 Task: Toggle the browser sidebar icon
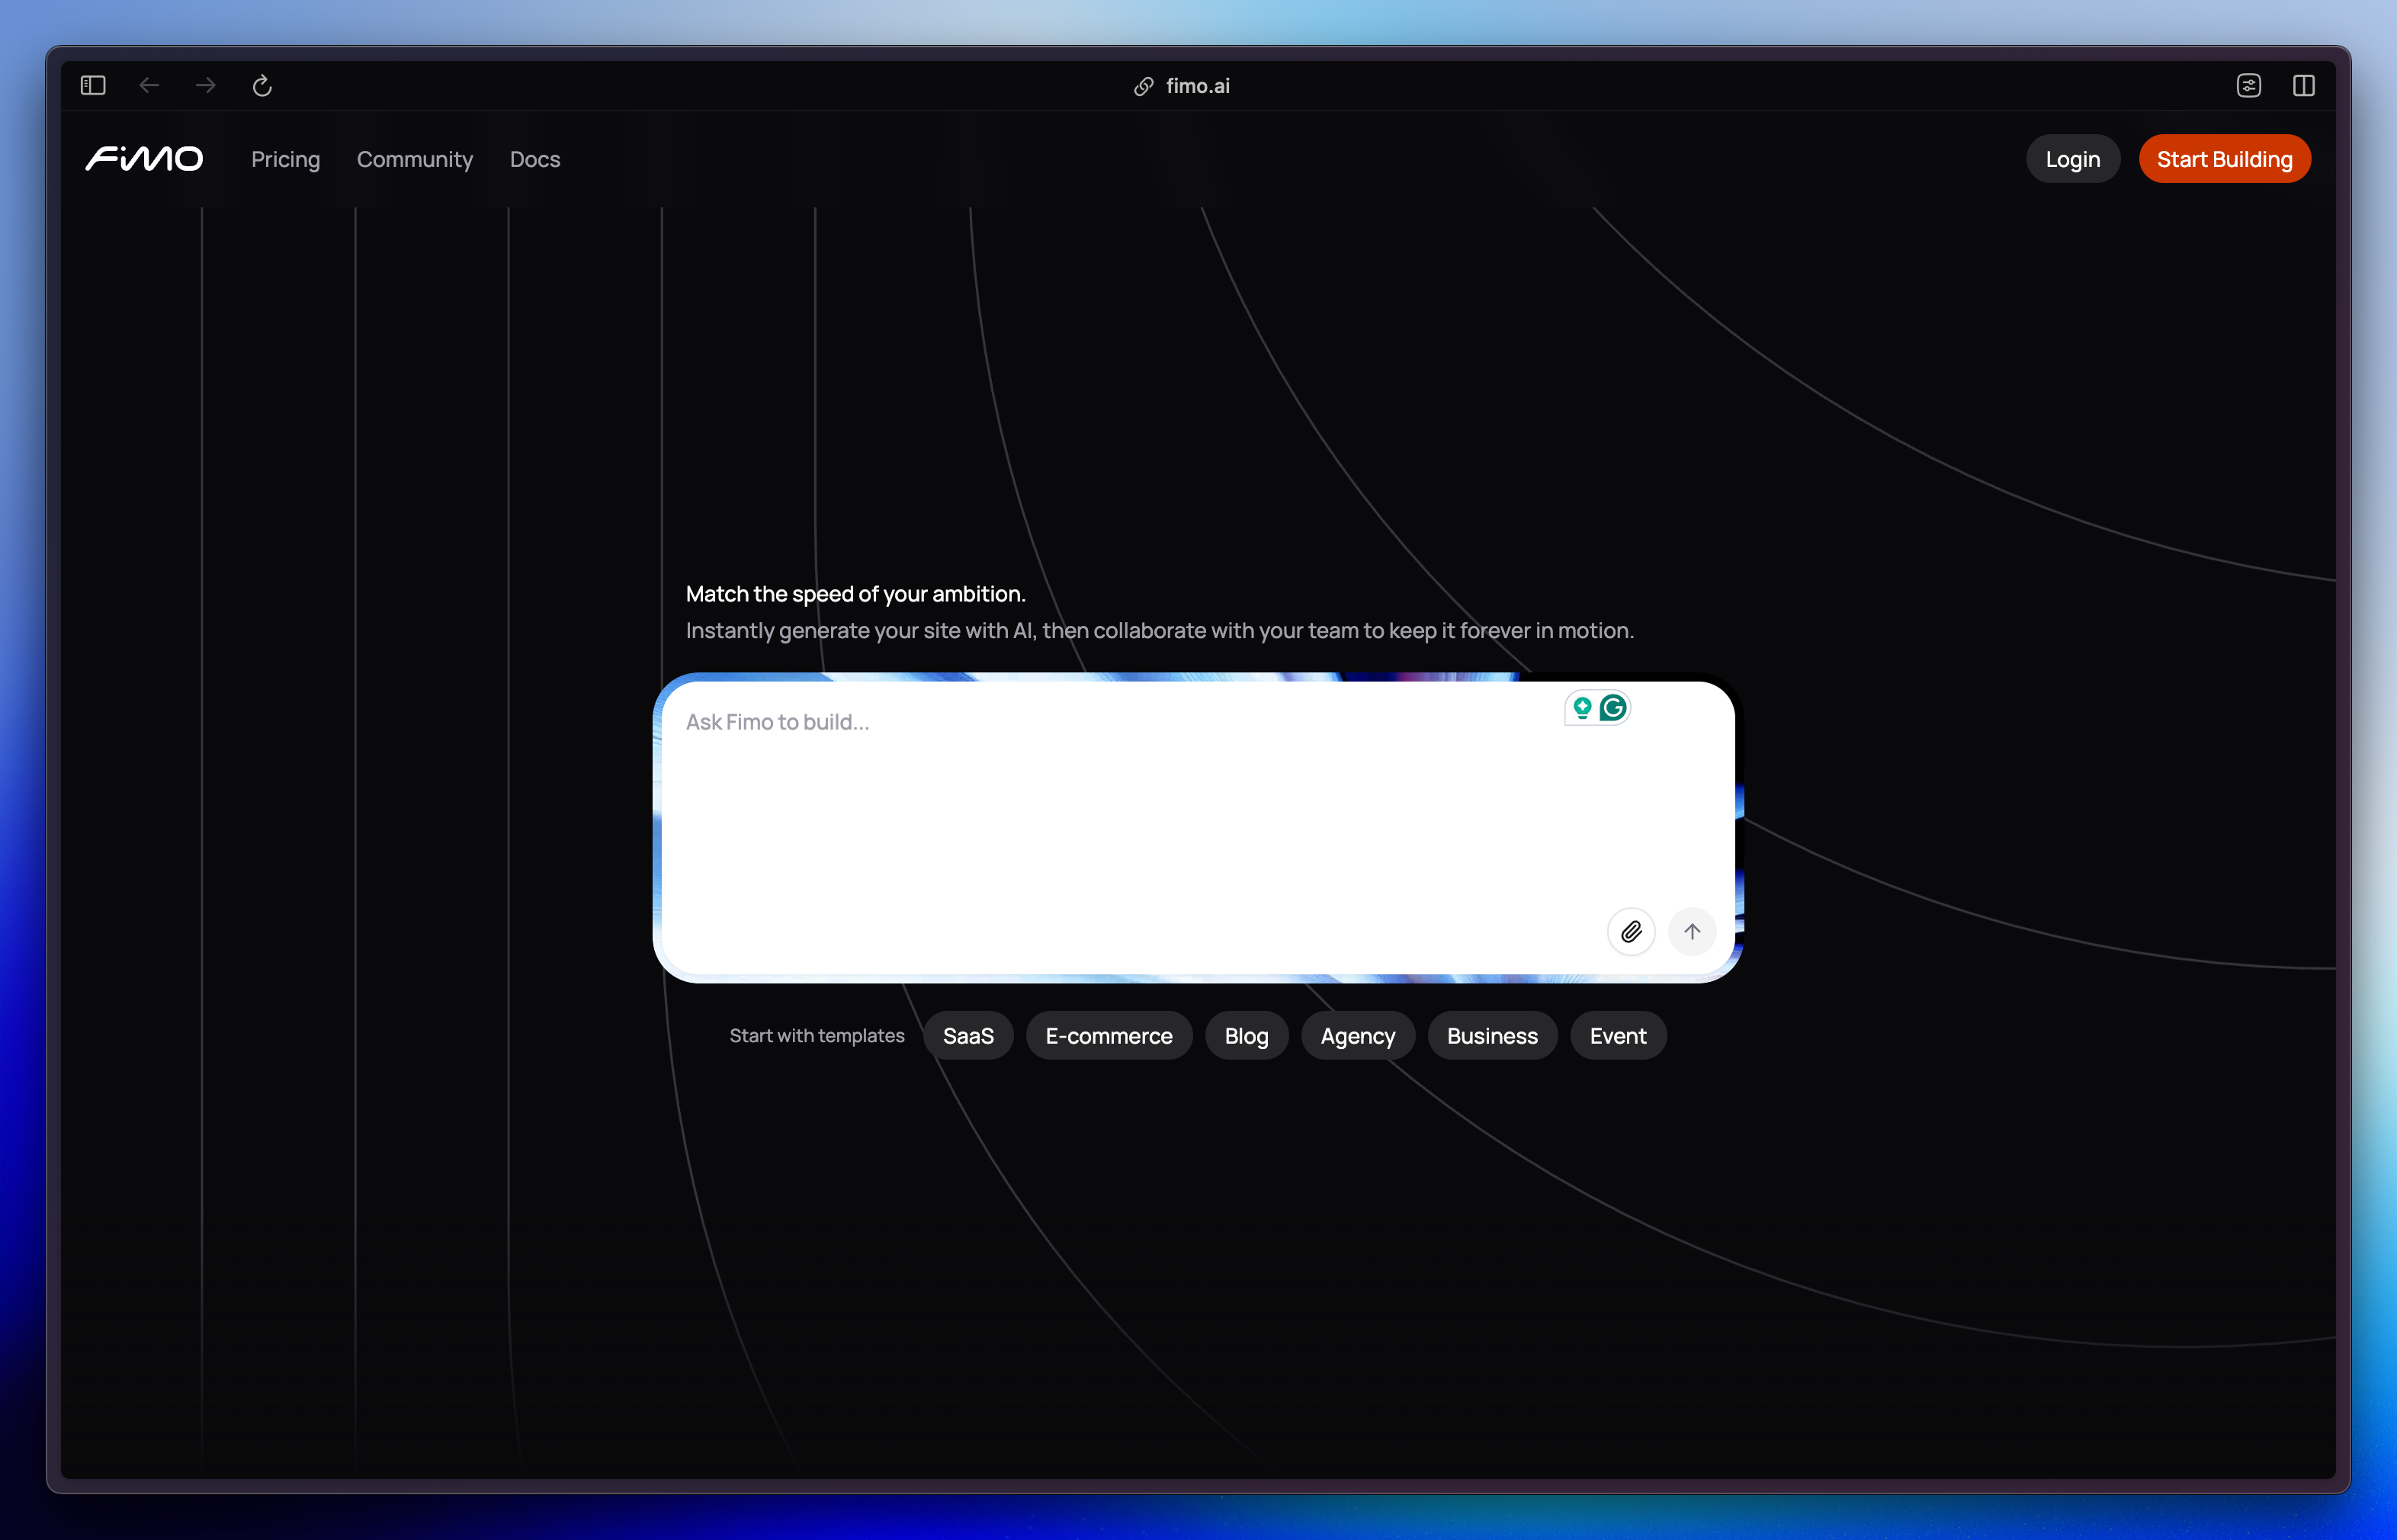[x=93, y=86]
